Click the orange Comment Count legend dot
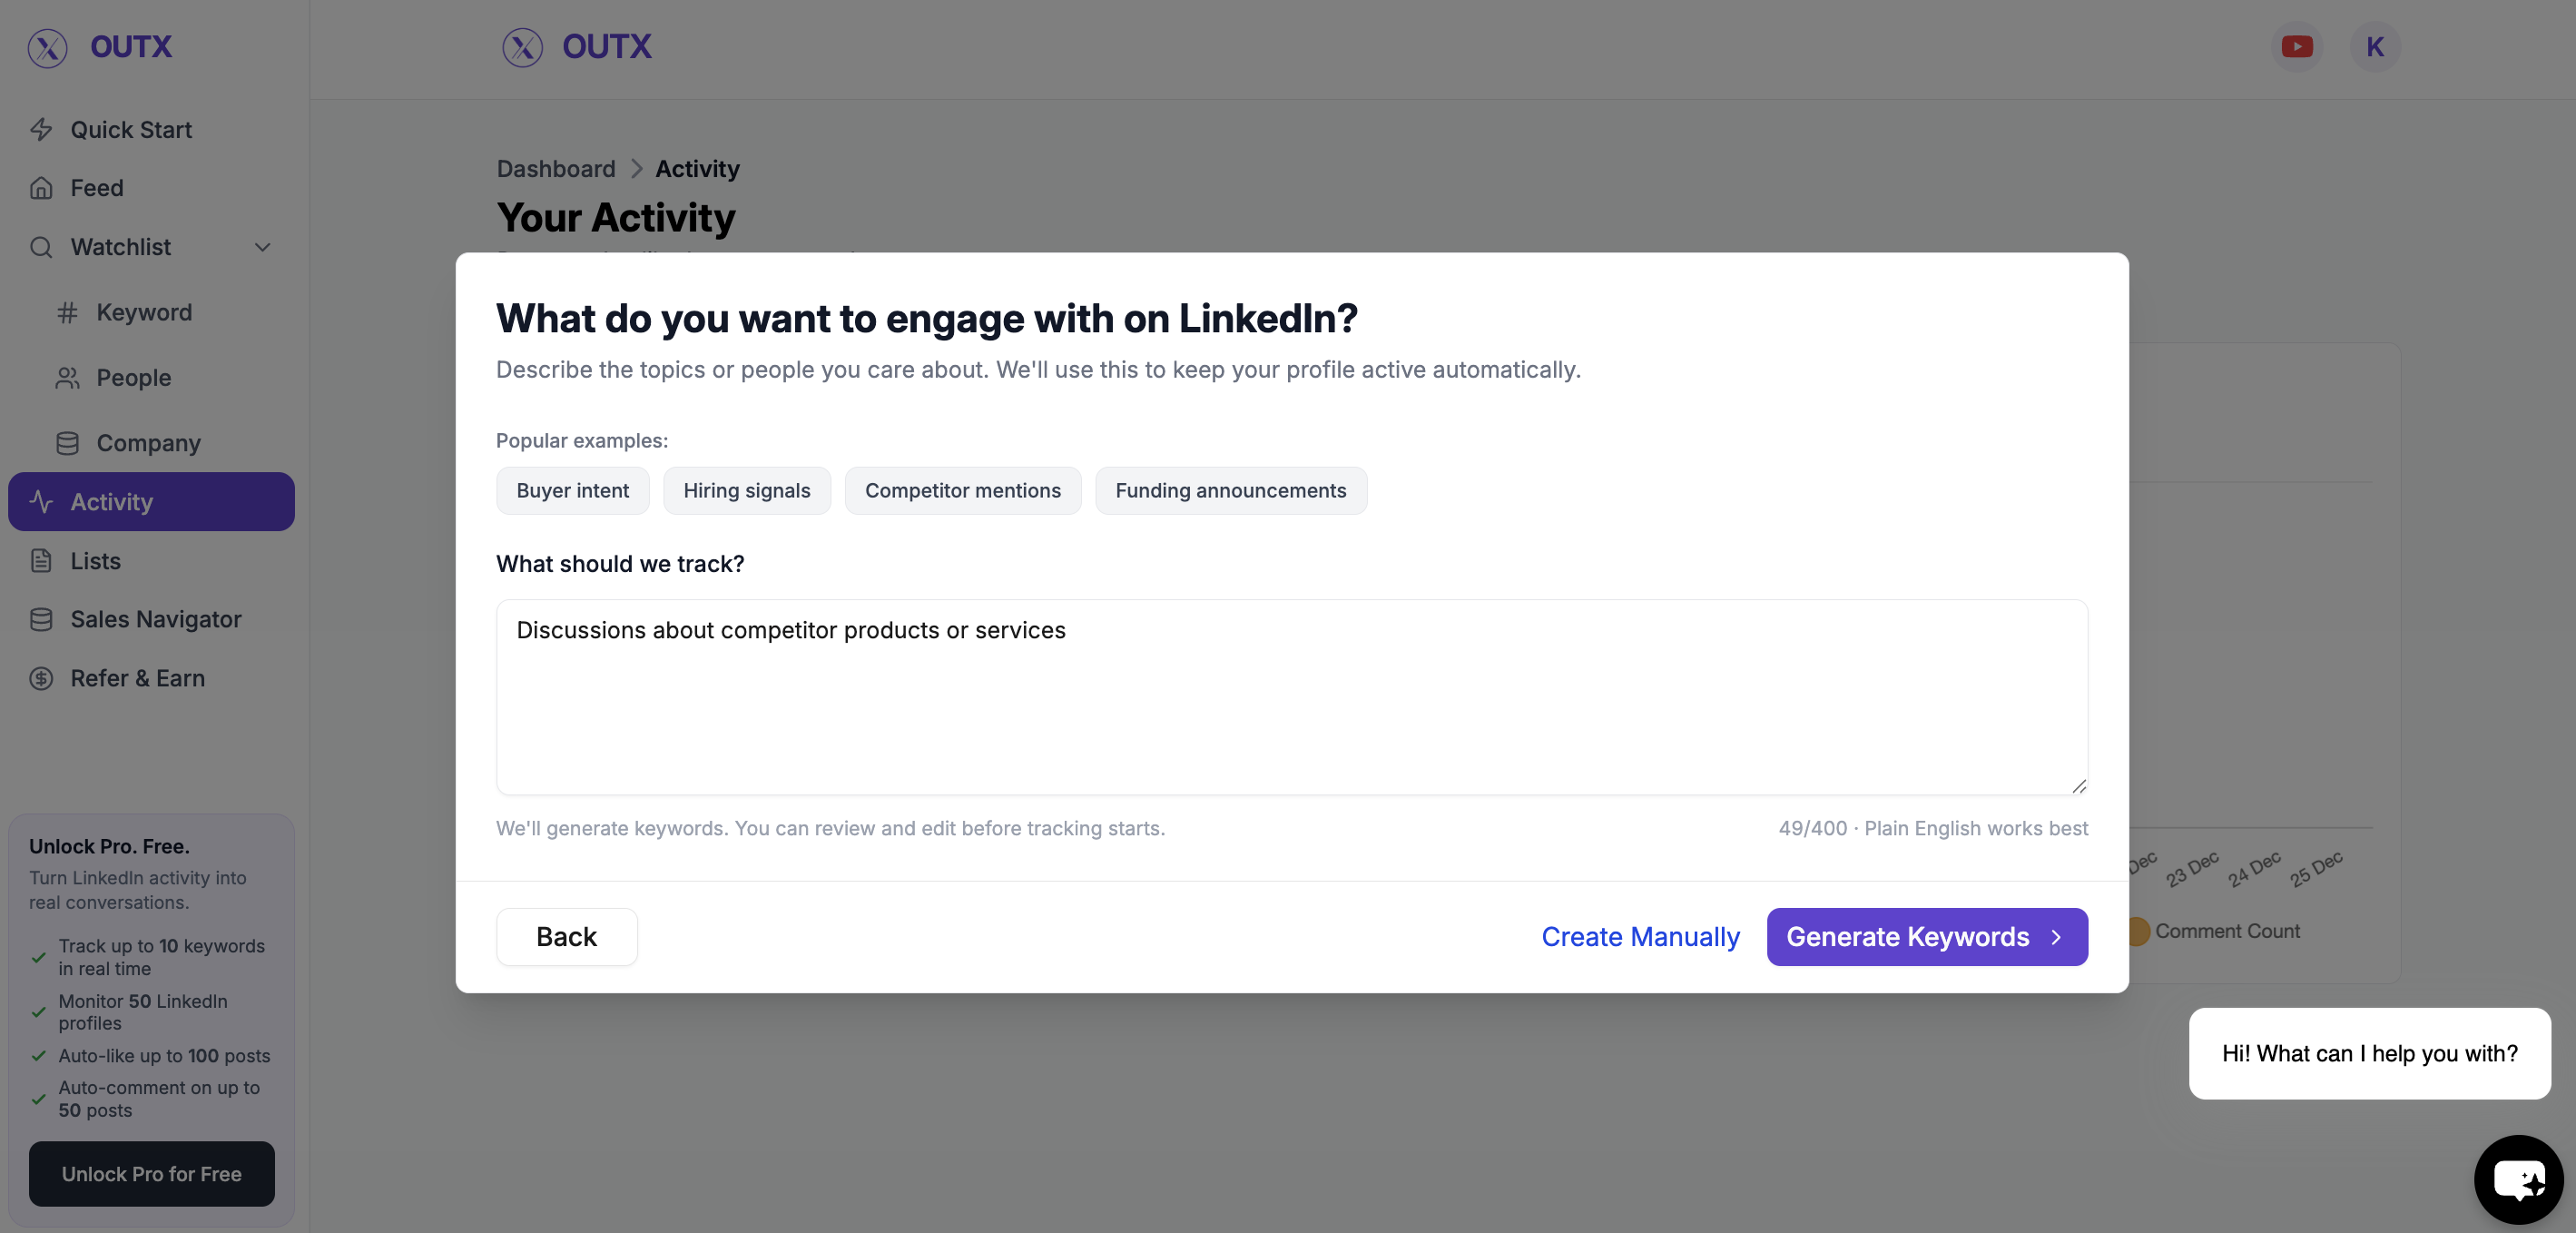 coord(2137,931)
